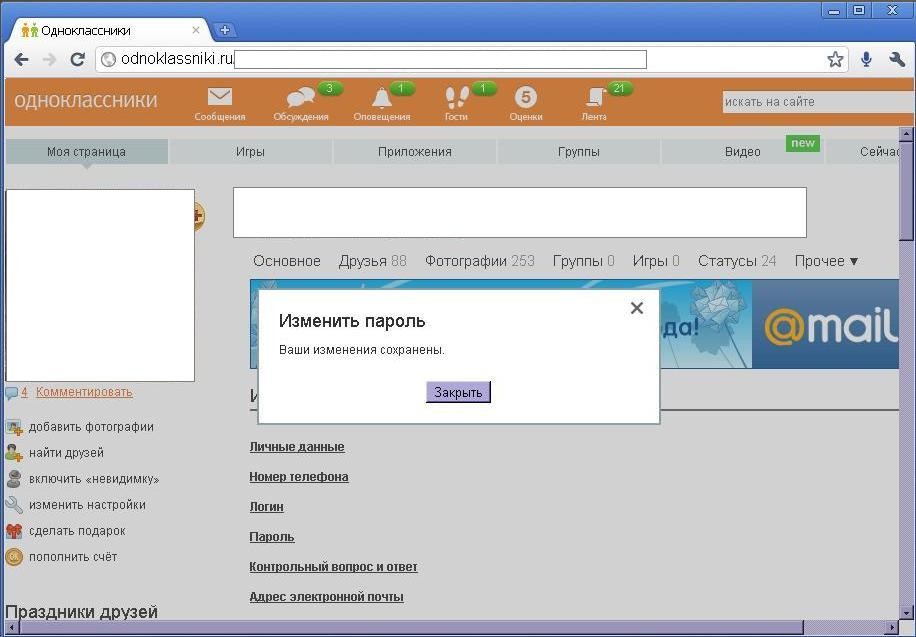
Task: Open Игры 0 profile section
Action: tap(656, 261)
